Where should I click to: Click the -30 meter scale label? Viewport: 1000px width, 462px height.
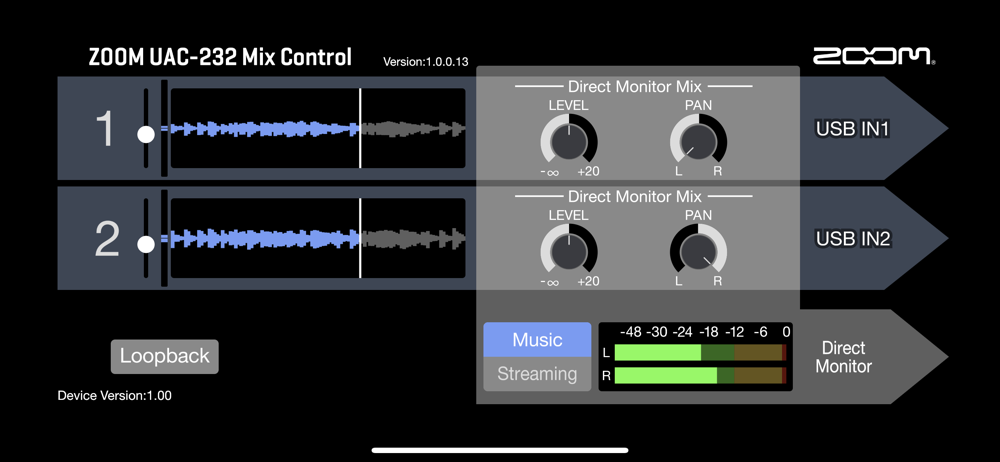tap(657, 332)
